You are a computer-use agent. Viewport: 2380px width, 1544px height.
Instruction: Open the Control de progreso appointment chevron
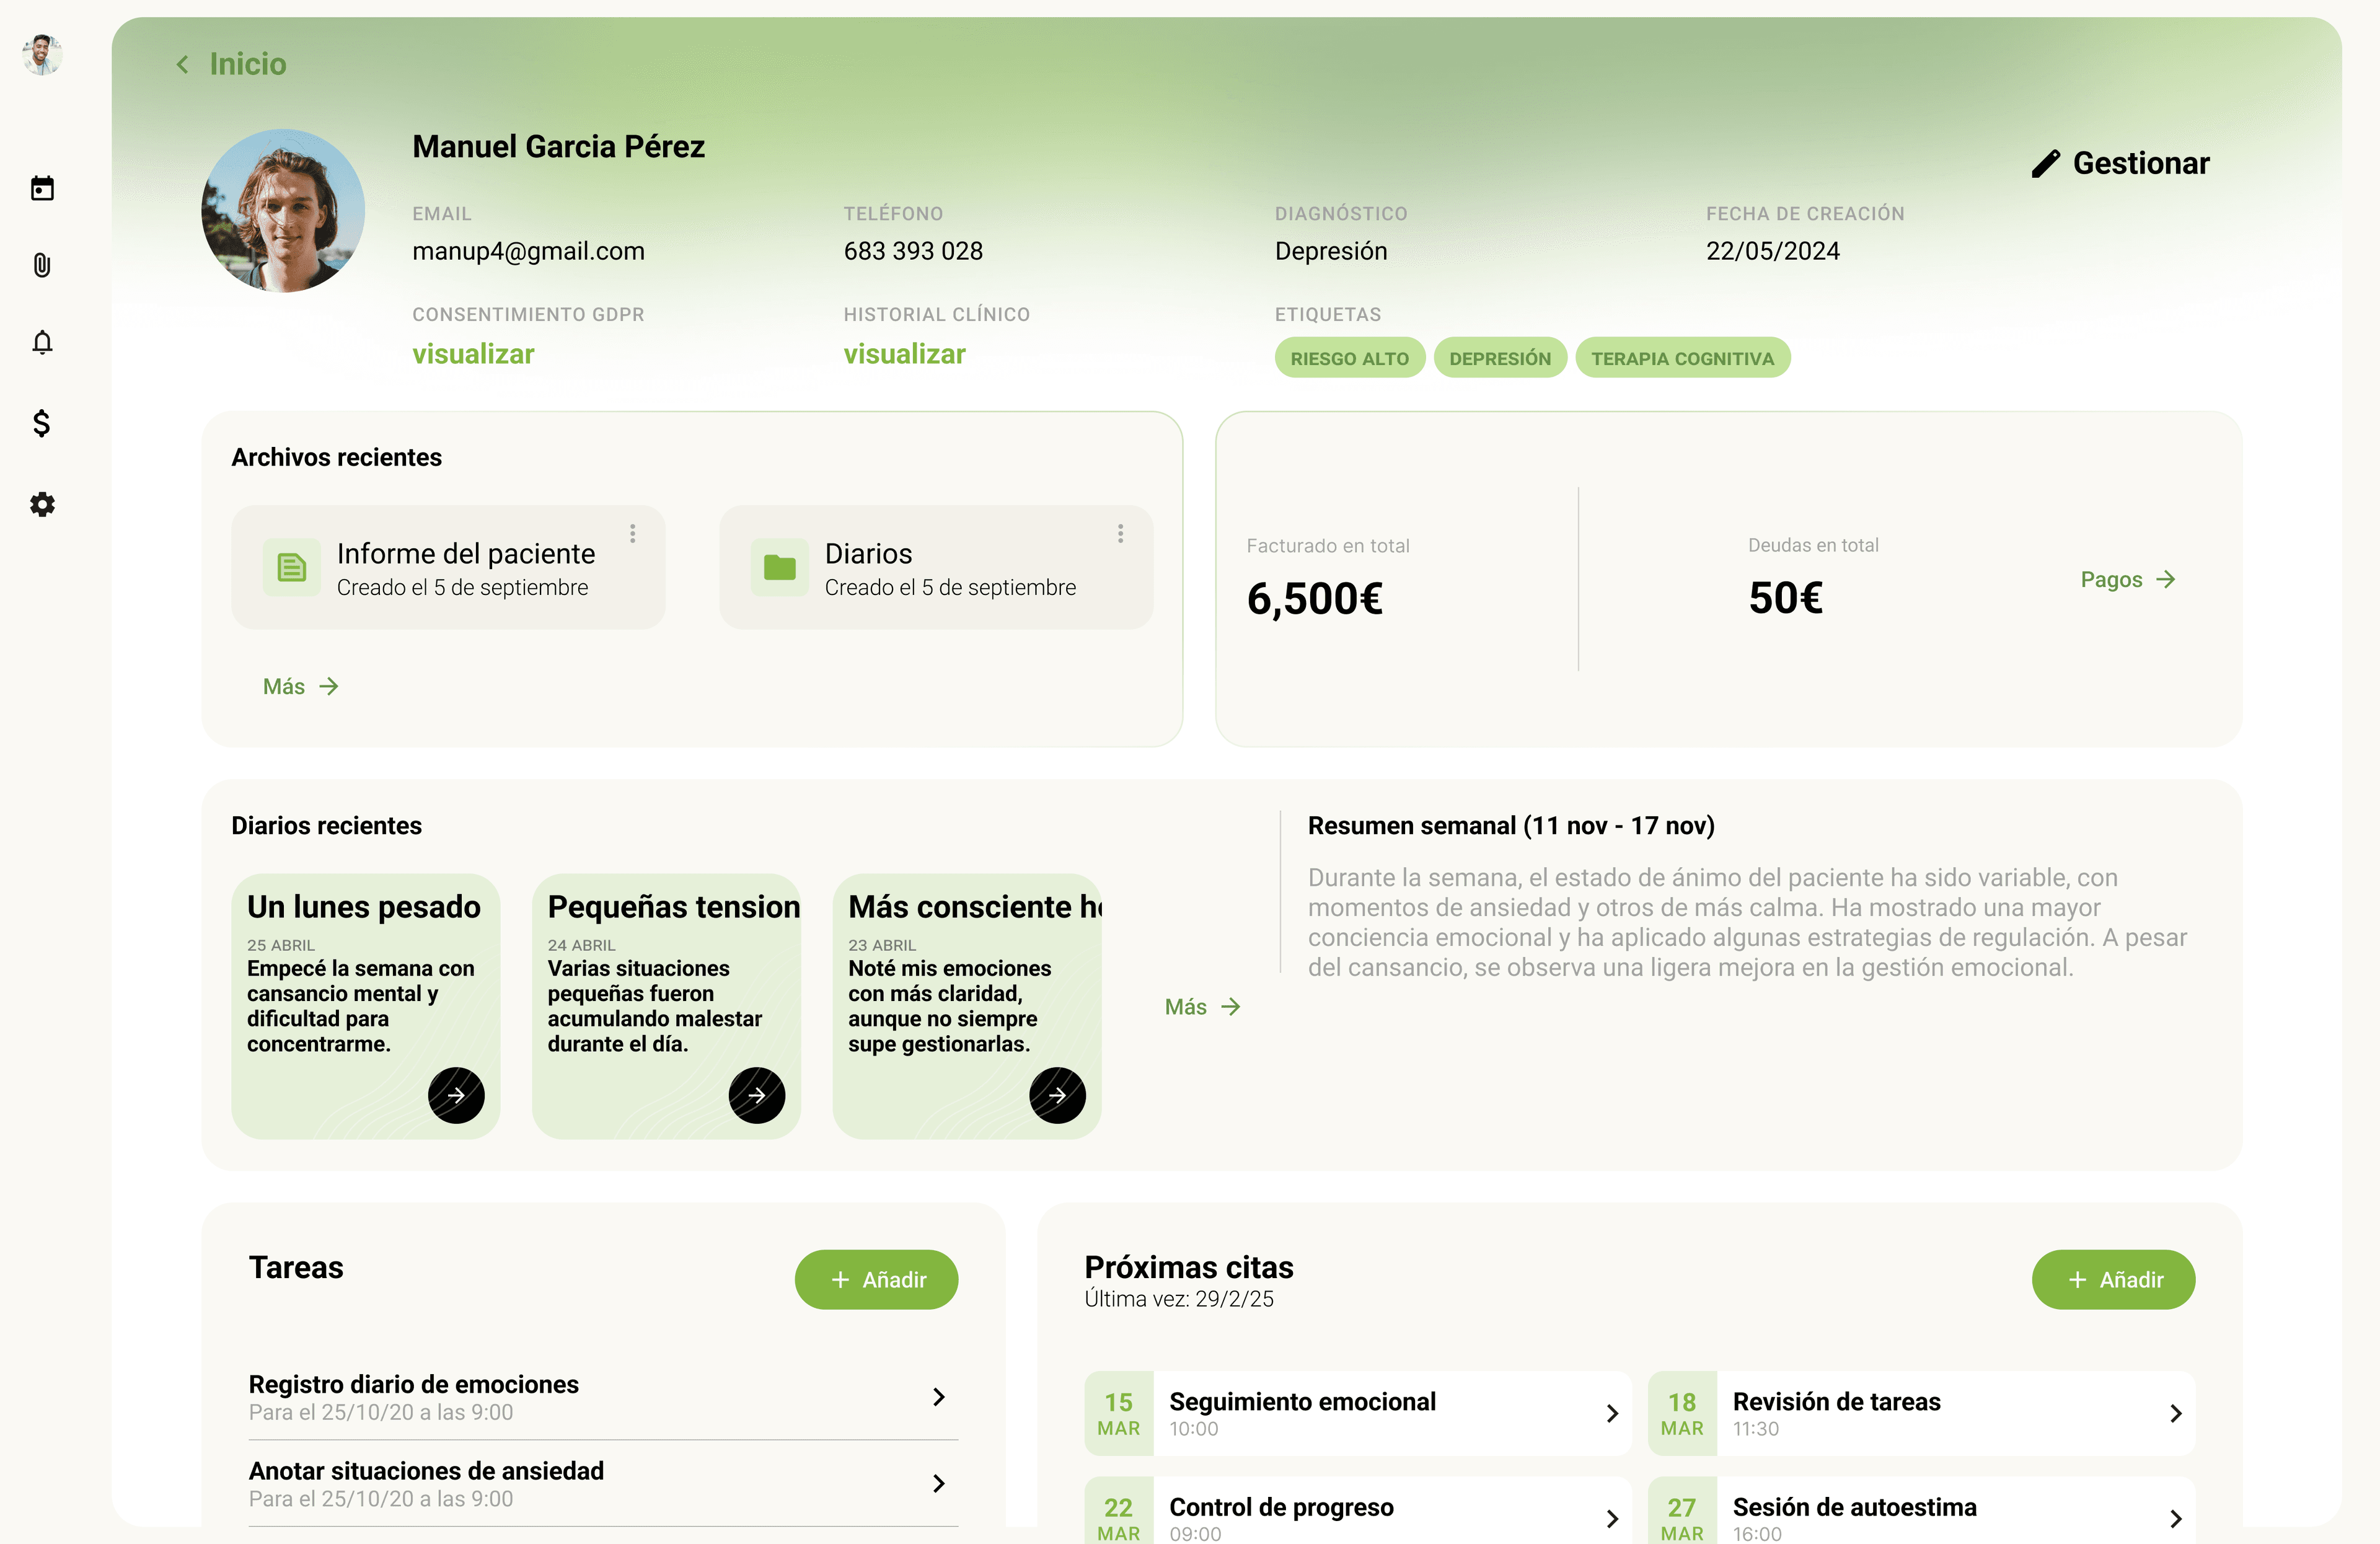(x=1612, y=1519)
